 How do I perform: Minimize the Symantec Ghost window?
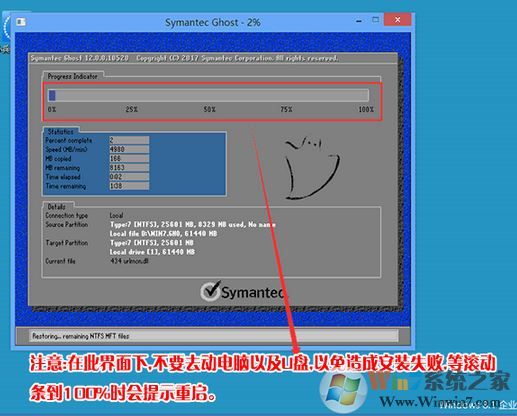coord(359,21)
